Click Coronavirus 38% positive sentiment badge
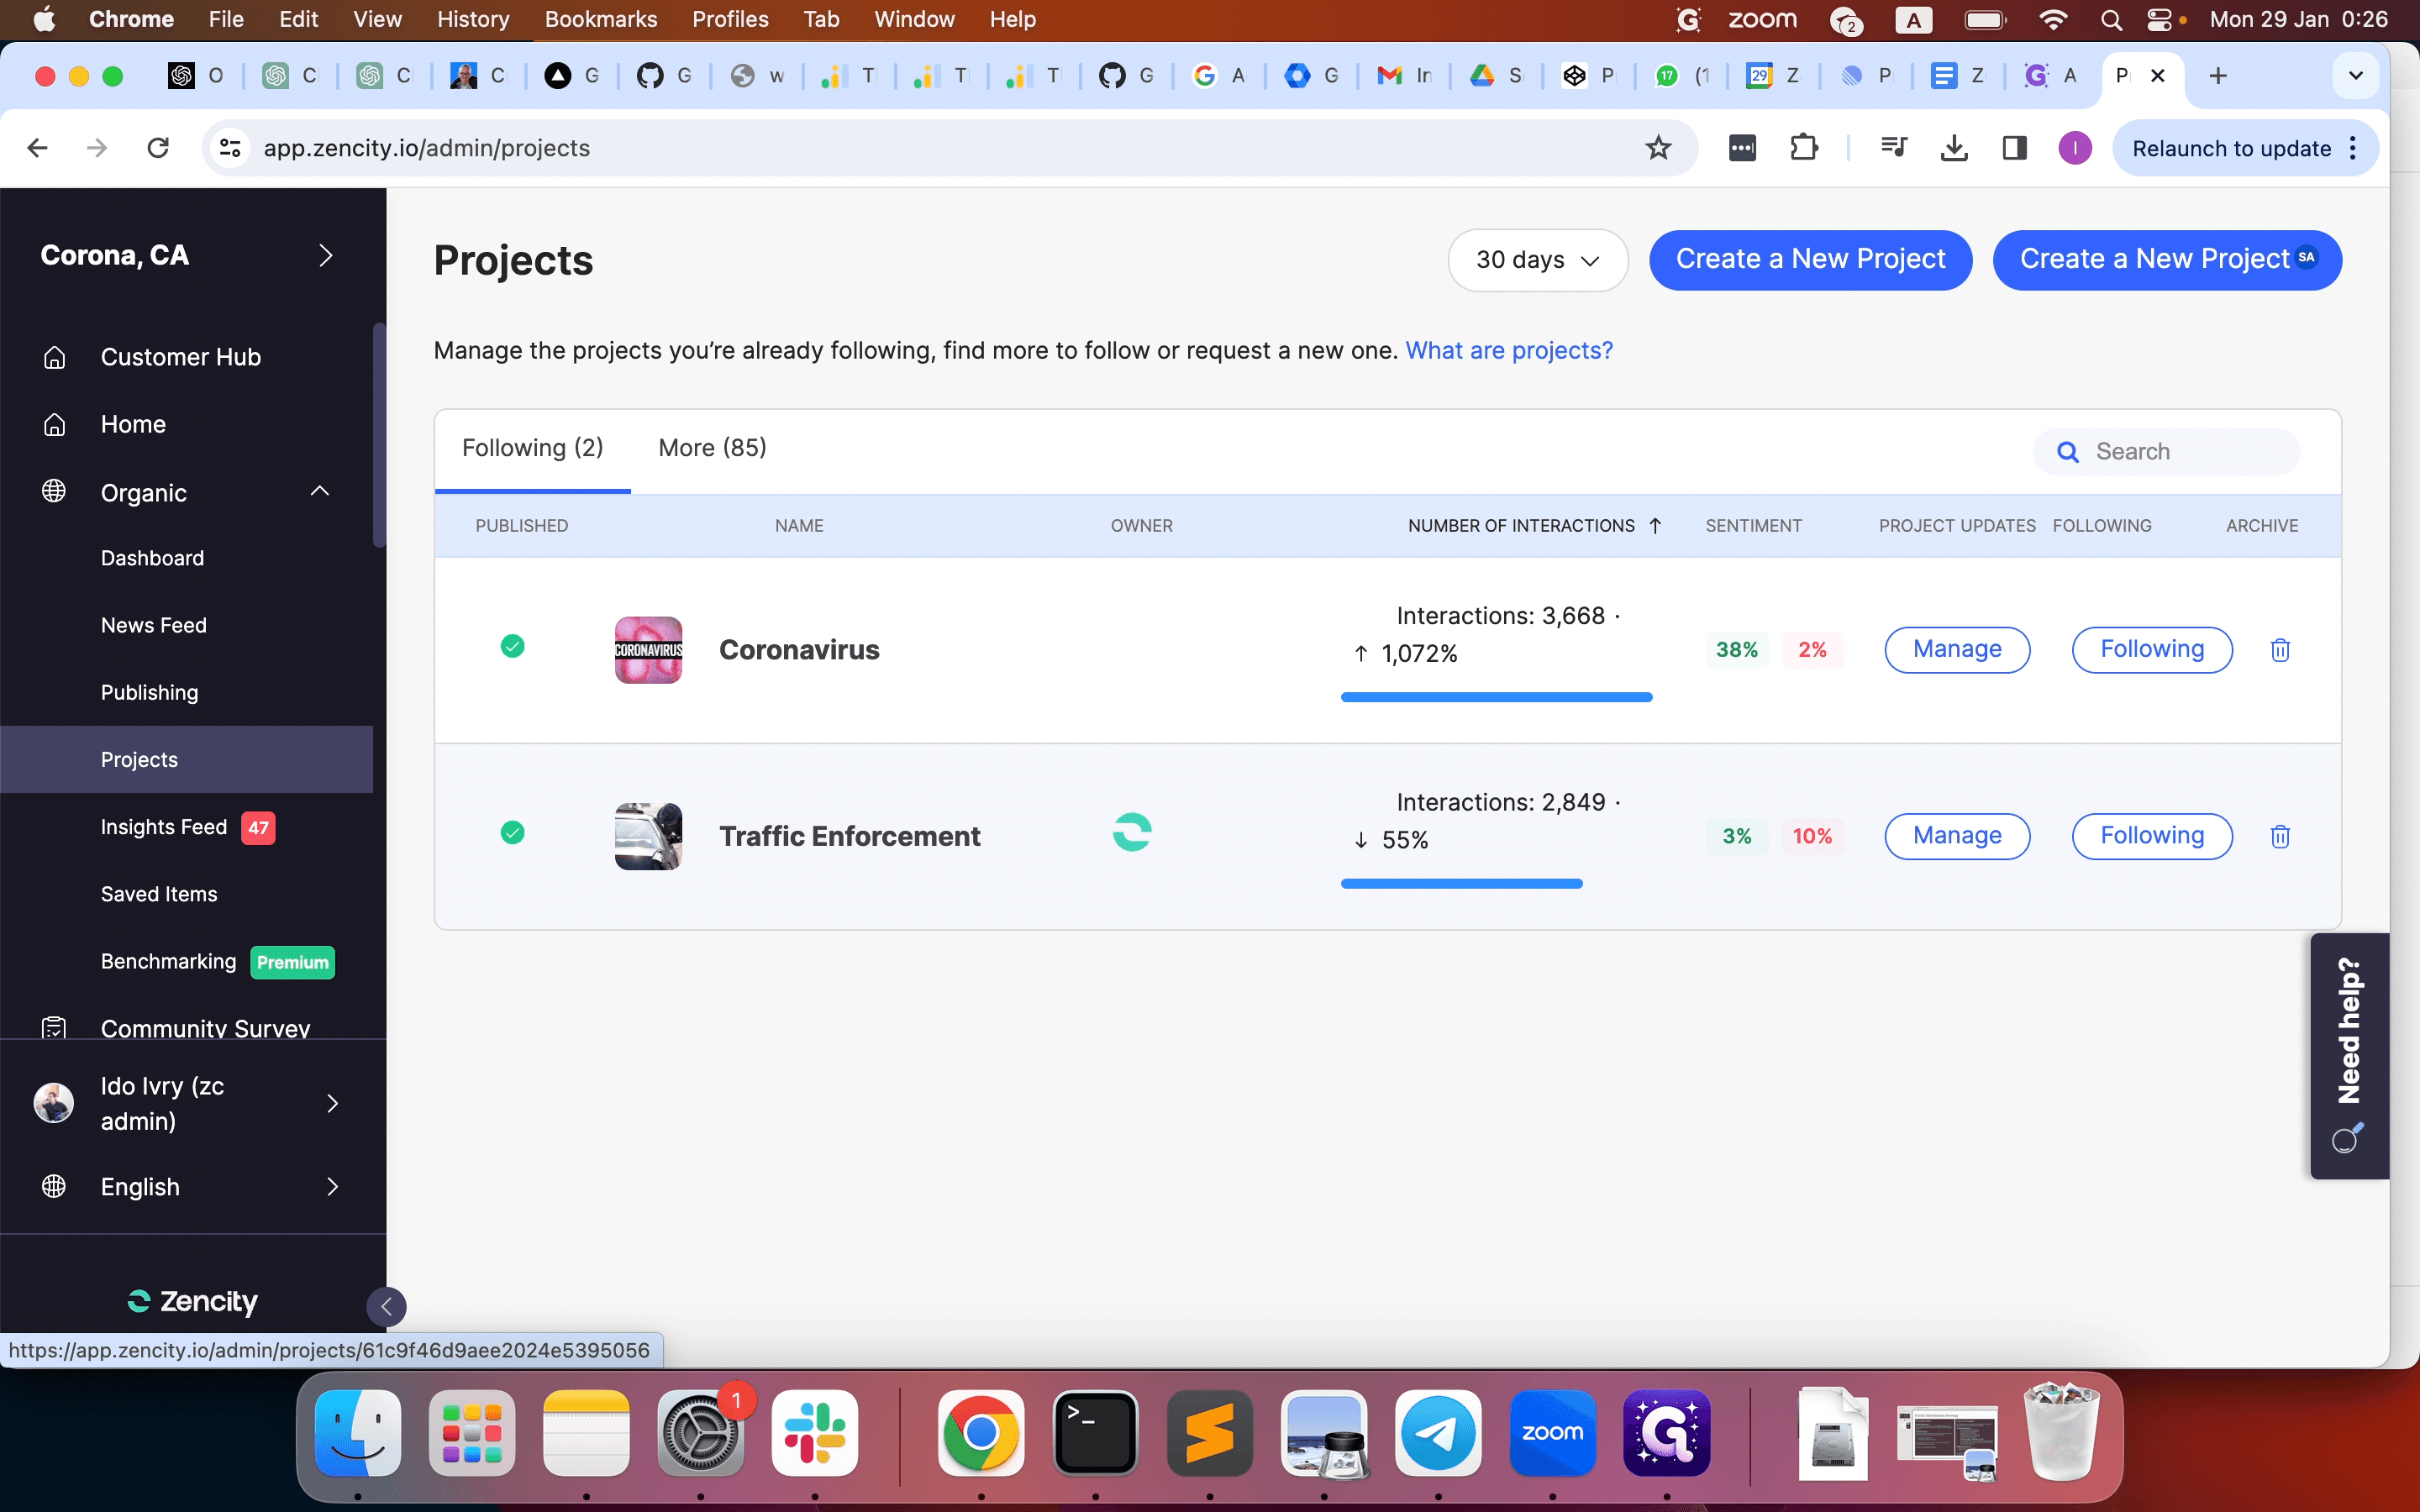Image resolution: width=2420 pixels, height=1512 pixels. point(1737,650)
